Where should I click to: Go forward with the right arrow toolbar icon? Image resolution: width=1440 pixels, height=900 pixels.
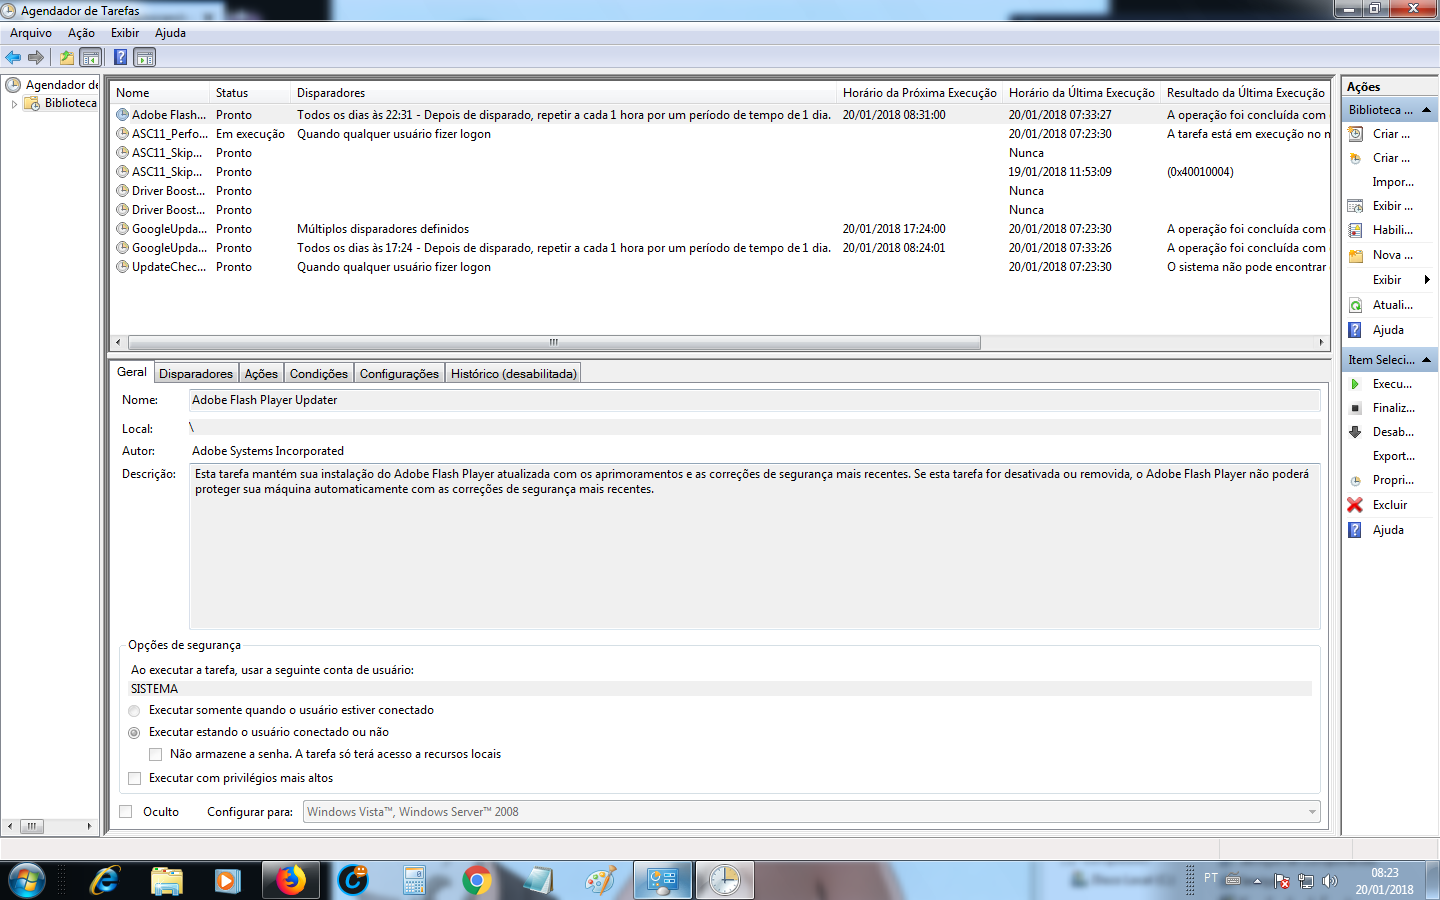click(x=36, y=57)
